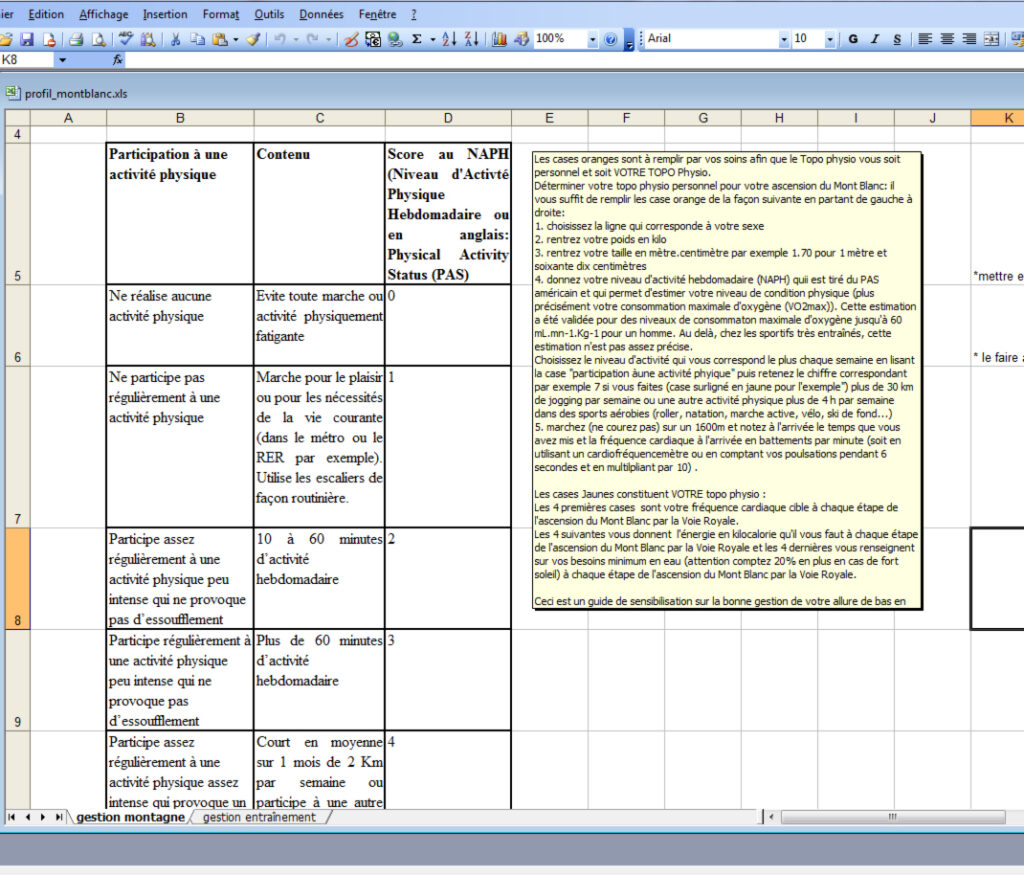The height and width of the screenshot is (875, 1024).
Task: Toggle bold formatting (G)
Action: [x=853, y=39]
